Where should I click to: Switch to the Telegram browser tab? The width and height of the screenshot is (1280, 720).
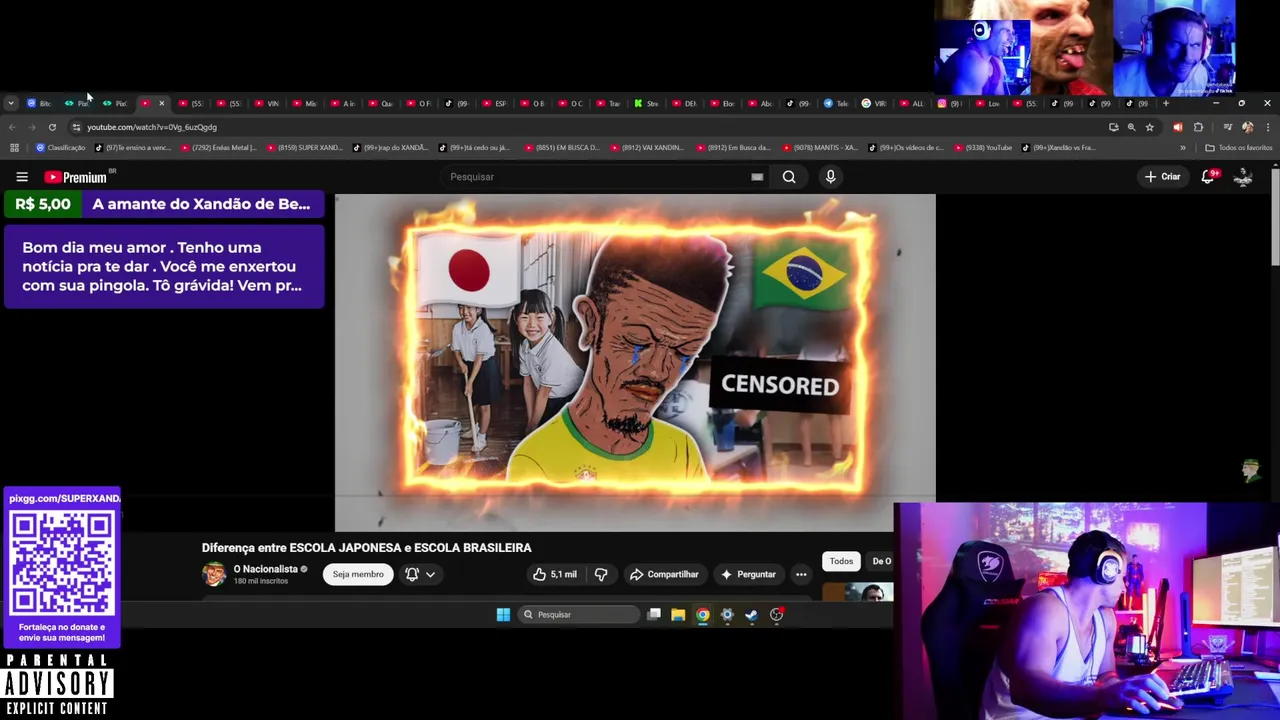click(835, 103)
